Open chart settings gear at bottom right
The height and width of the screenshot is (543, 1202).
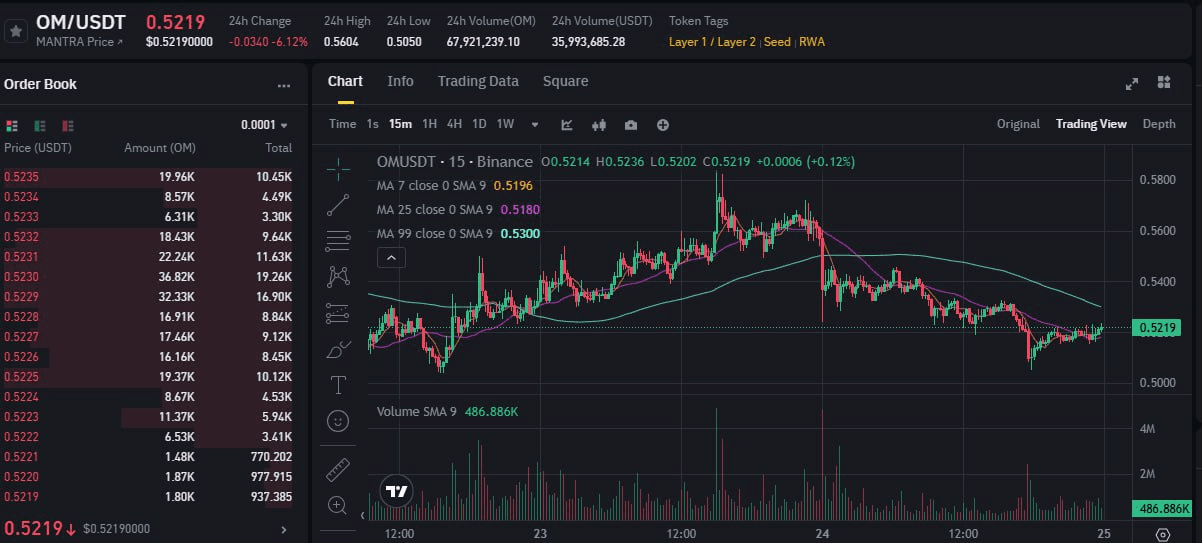pyautogui.click(x=1162, y=534)
